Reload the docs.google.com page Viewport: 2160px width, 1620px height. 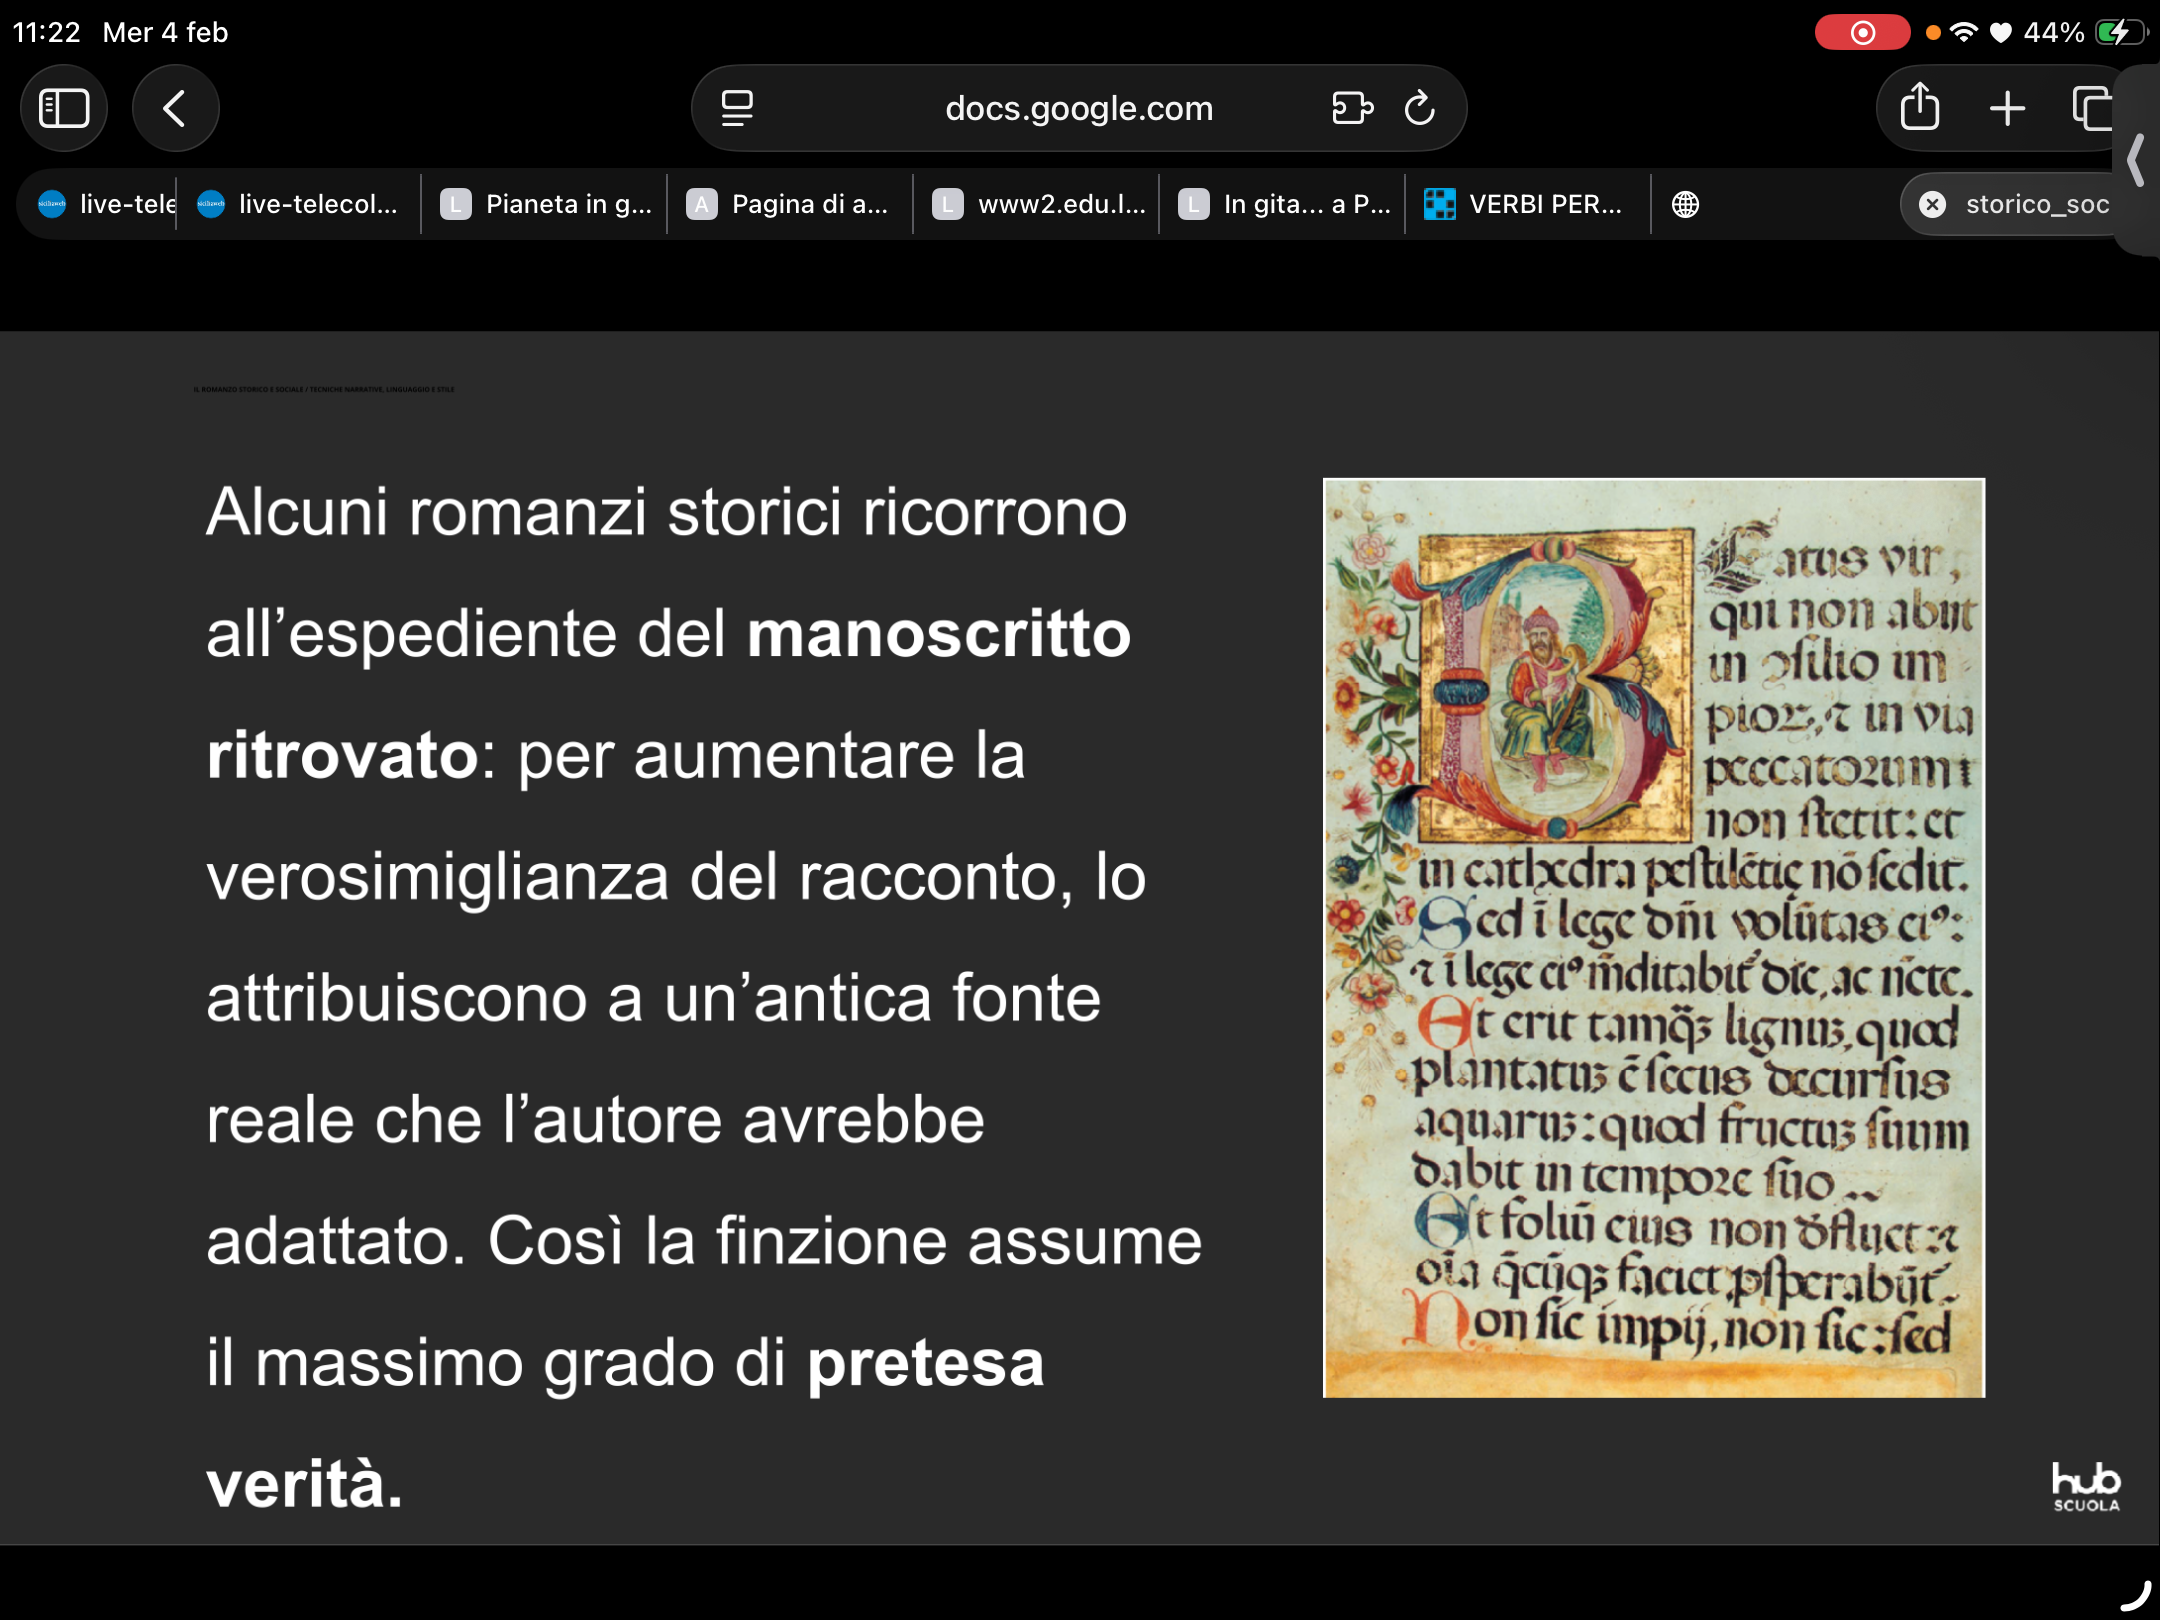pos(1419,108)
